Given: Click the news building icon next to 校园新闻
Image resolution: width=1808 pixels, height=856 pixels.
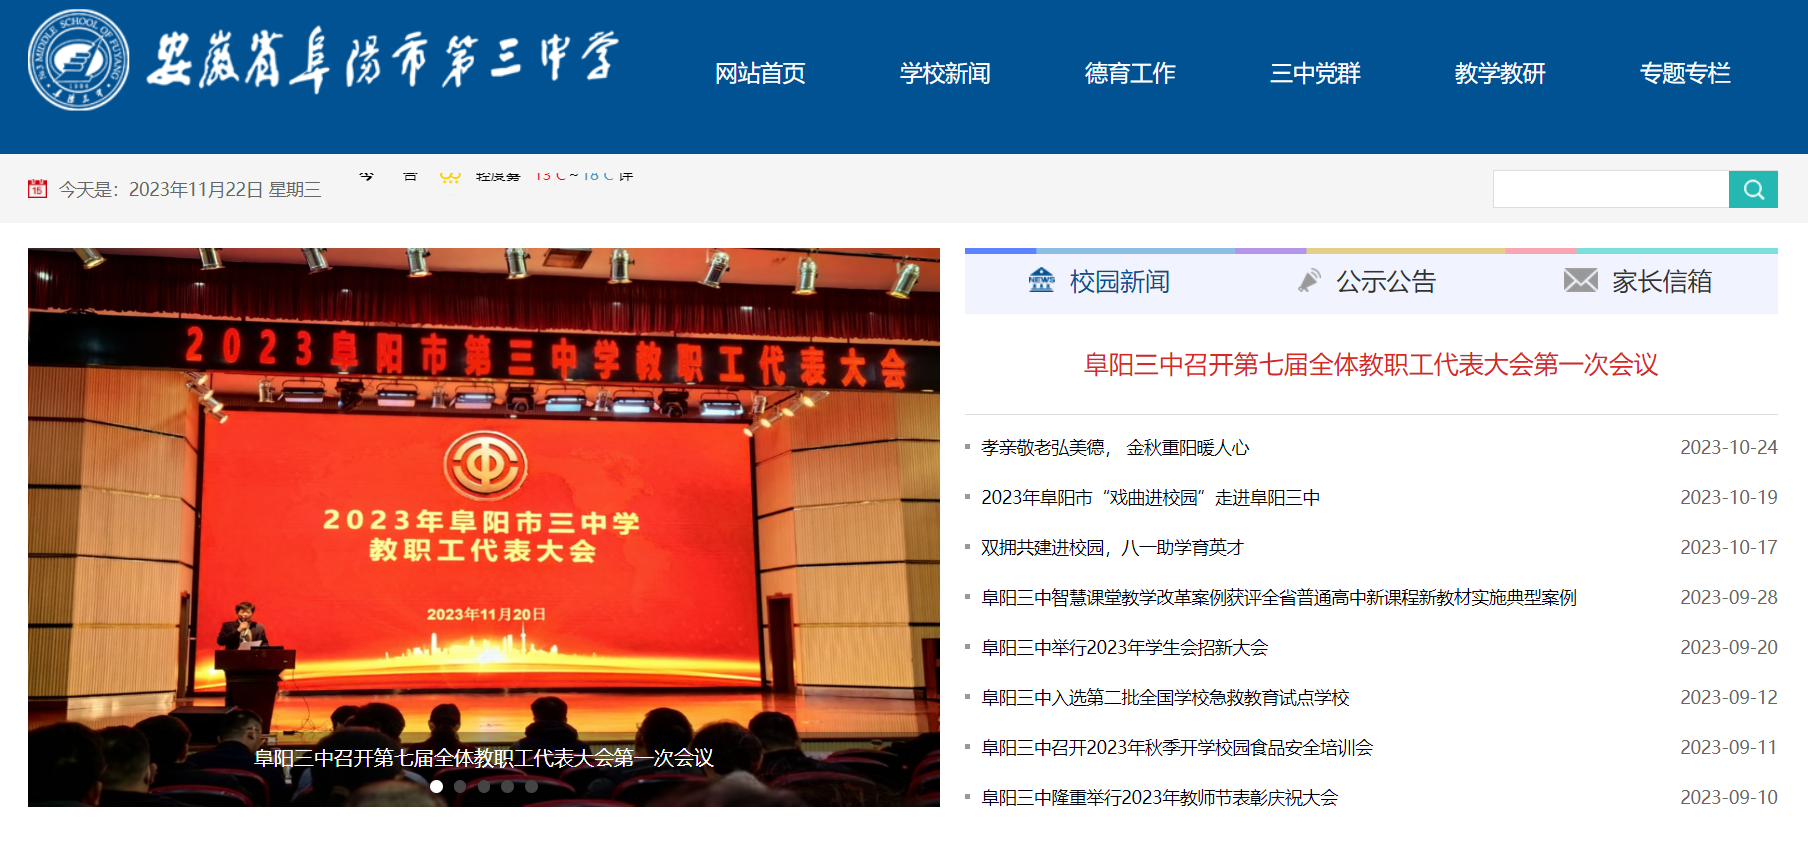Looking at the screenshot, I should pyautogui.click(x=1042, y=281).
